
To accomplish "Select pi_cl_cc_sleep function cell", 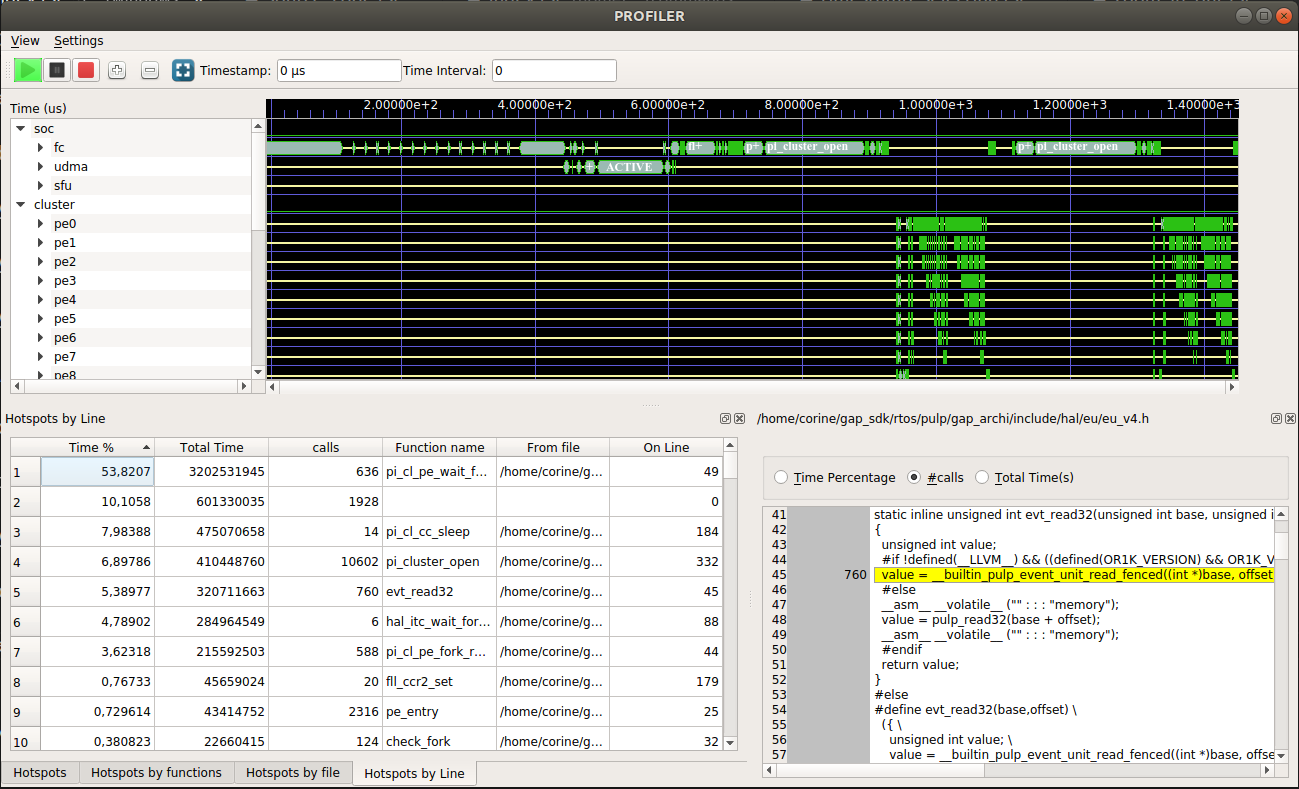I will click(440, 532).
